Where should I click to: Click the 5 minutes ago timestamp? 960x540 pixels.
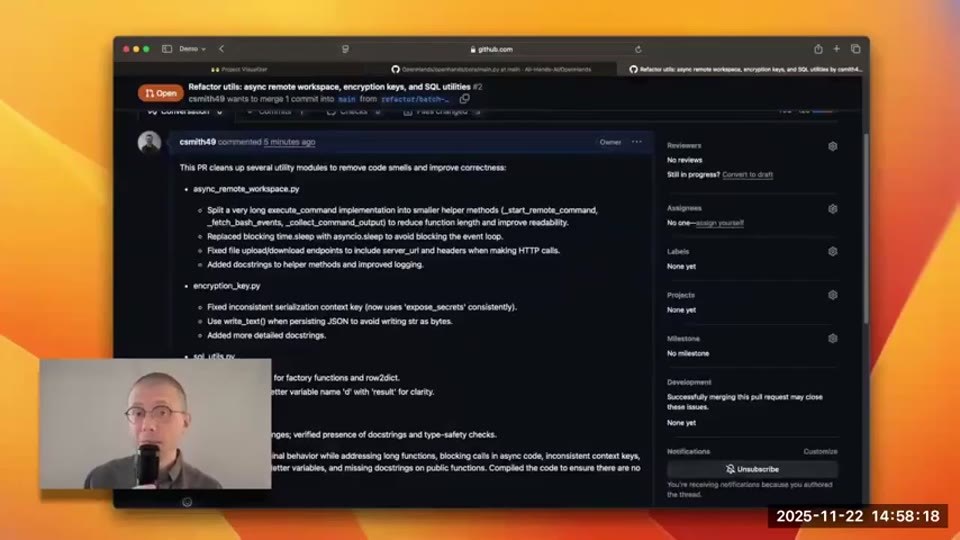click(x=290, y=141)
